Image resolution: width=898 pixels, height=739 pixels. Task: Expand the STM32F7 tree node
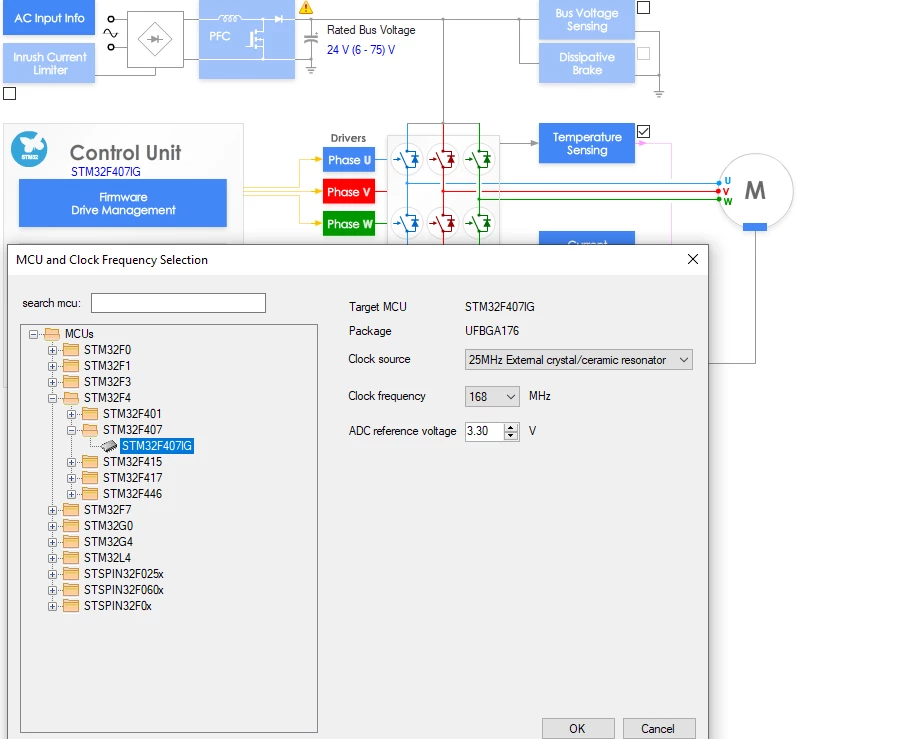pyautogui.click(x=52, y=510)
